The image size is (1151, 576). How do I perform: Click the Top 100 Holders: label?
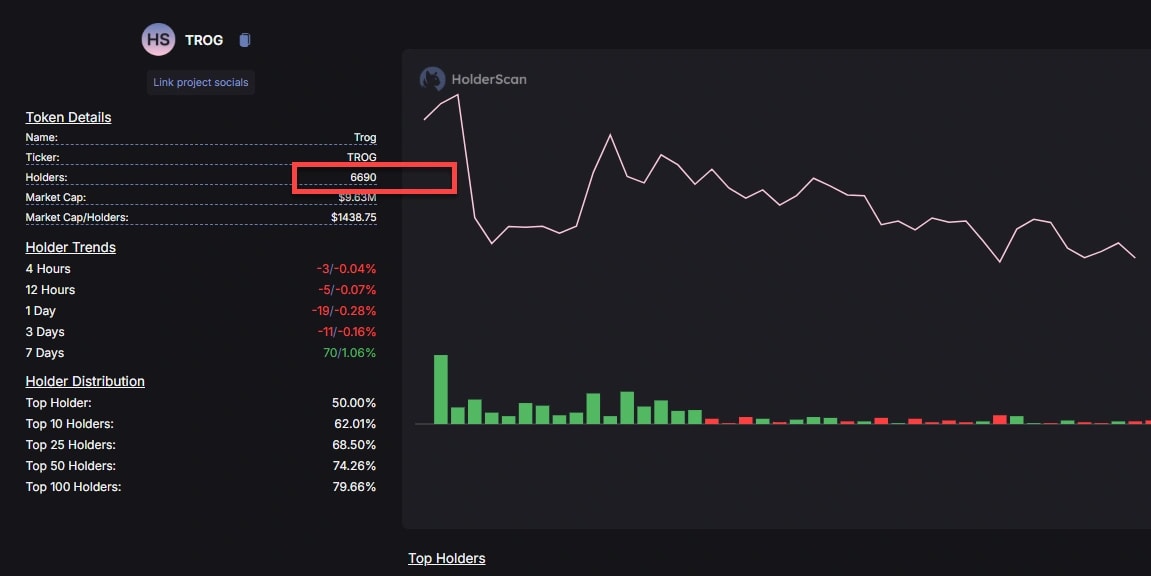pyautogui.click(x=73, y=486)
